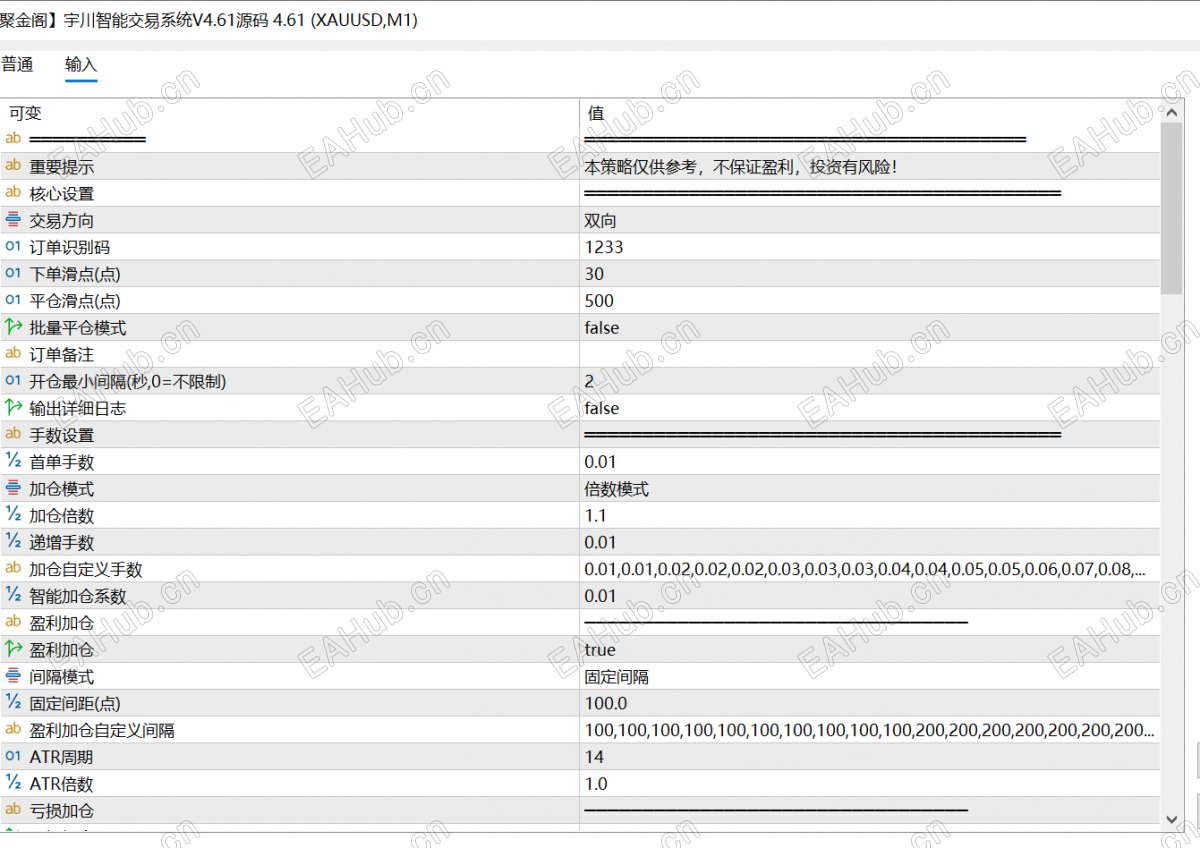Click the string icon beside 手数设置
The width and height of the screenshot is (1200, 848).
tap(13, 435)
